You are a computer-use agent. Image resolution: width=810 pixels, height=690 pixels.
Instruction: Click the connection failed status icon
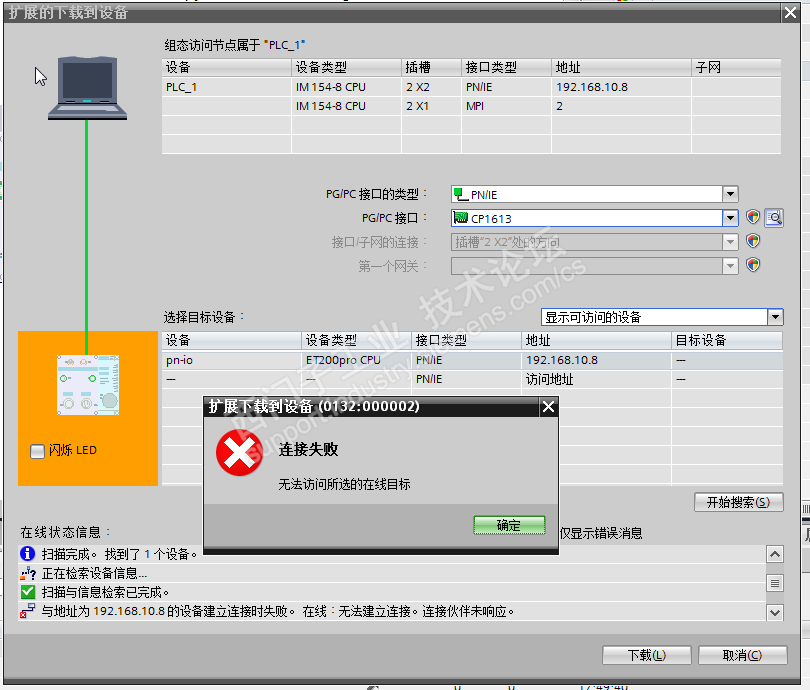(x=27, y=610)
